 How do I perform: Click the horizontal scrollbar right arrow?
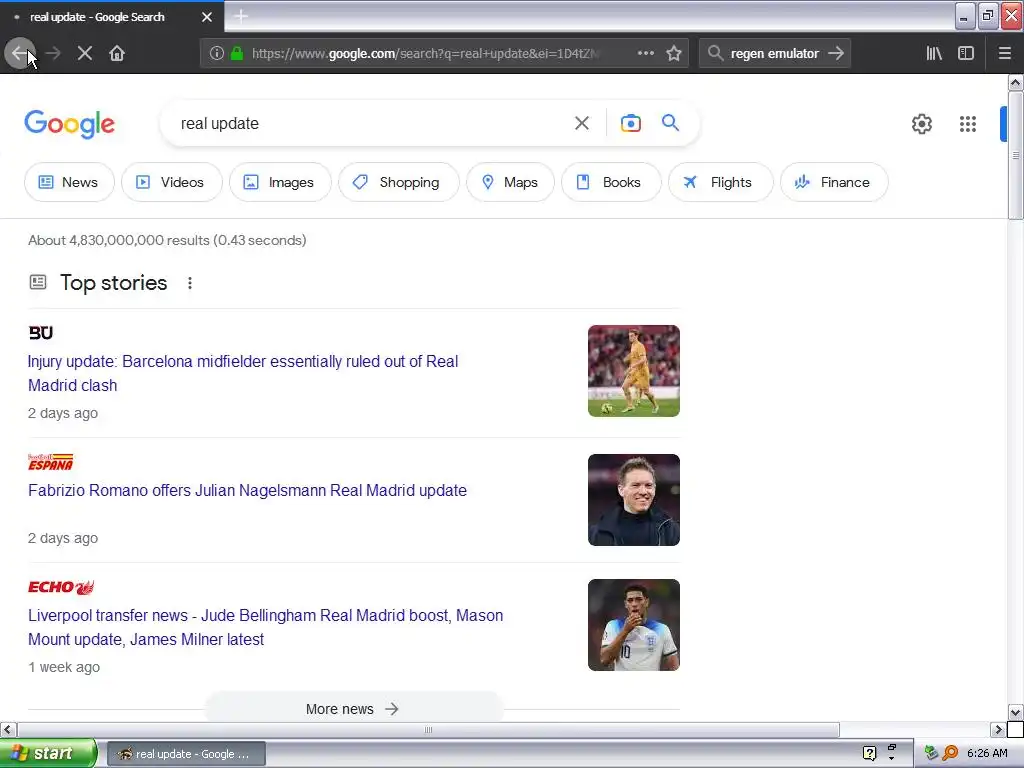(998, 729)
